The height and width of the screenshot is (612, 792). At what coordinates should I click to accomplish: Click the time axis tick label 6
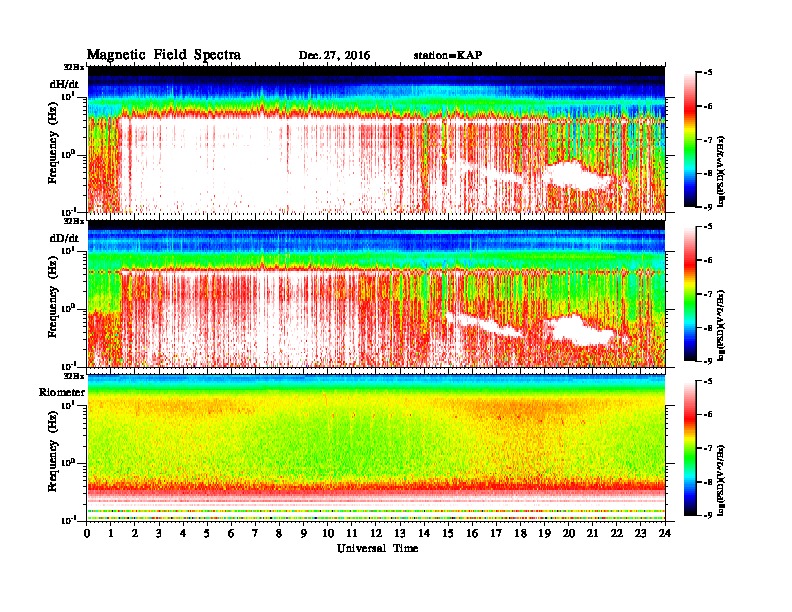(x=231, y=533)
